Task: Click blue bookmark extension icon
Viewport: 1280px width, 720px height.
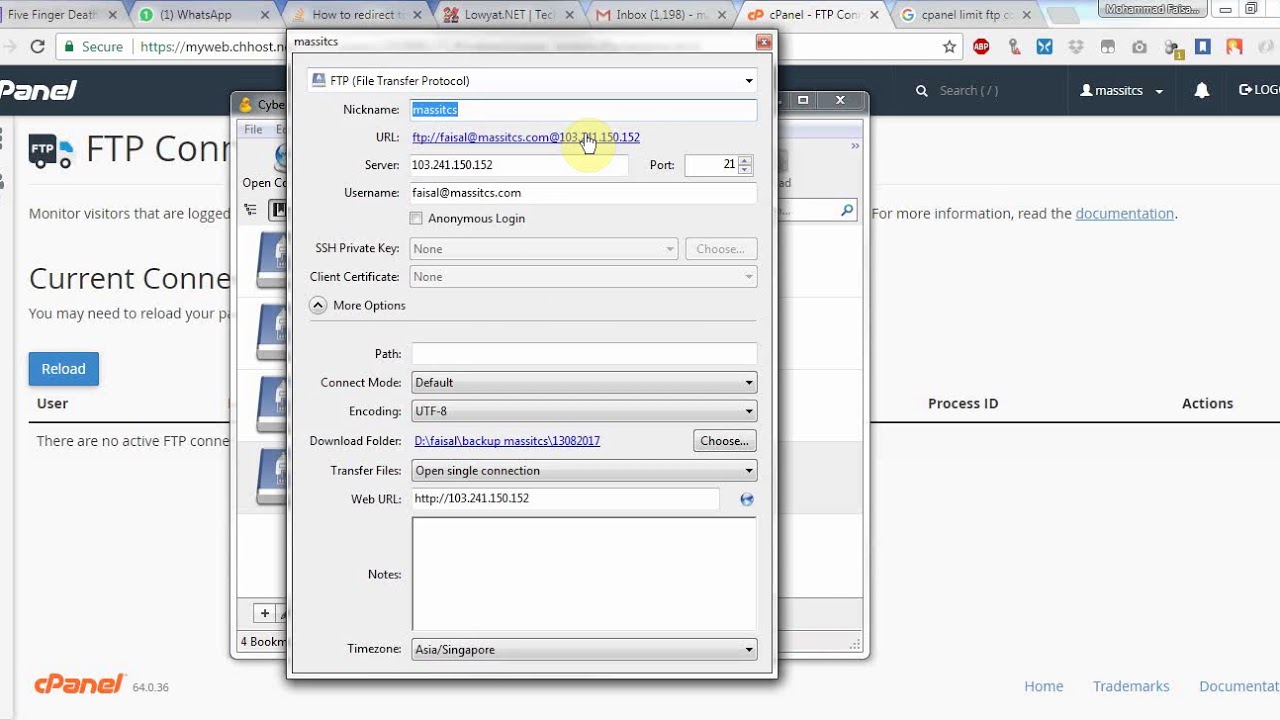Action: tap(1203, 46)
